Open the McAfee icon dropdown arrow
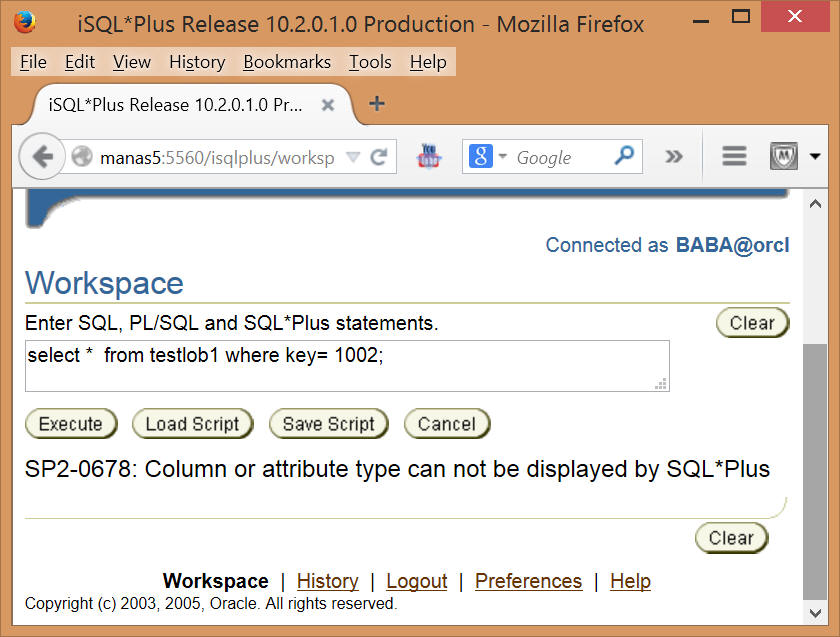The width and height of the screenshot is (840, 637). click(815, 156)
